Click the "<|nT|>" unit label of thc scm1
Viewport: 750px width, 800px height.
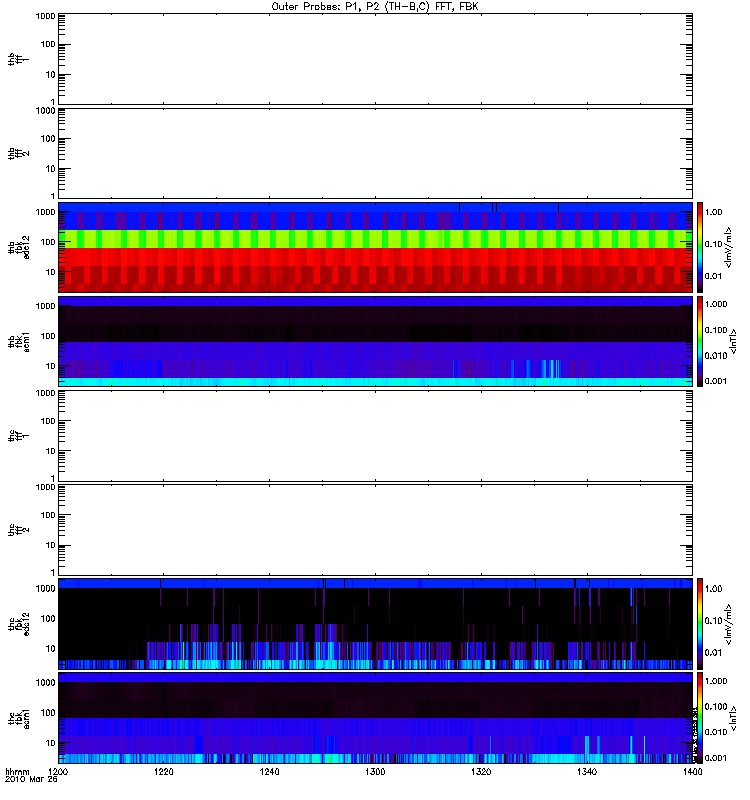point(734,718)
